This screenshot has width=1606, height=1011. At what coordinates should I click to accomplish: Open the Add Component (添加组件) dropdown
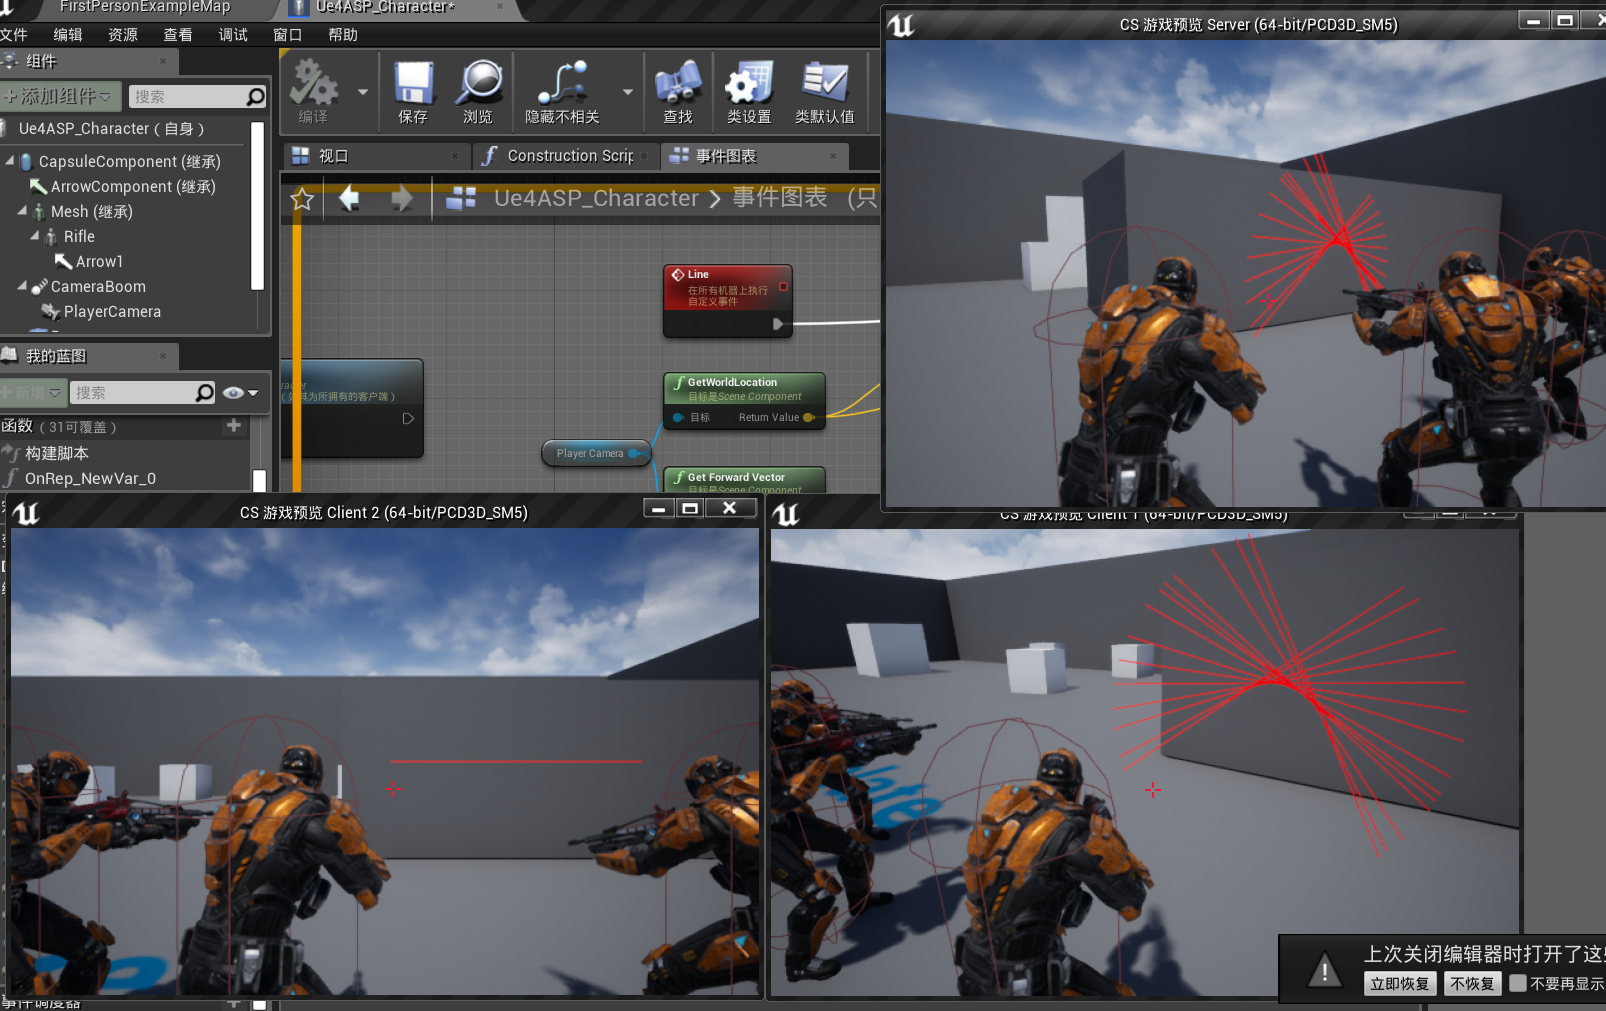[x=60, y=96]
